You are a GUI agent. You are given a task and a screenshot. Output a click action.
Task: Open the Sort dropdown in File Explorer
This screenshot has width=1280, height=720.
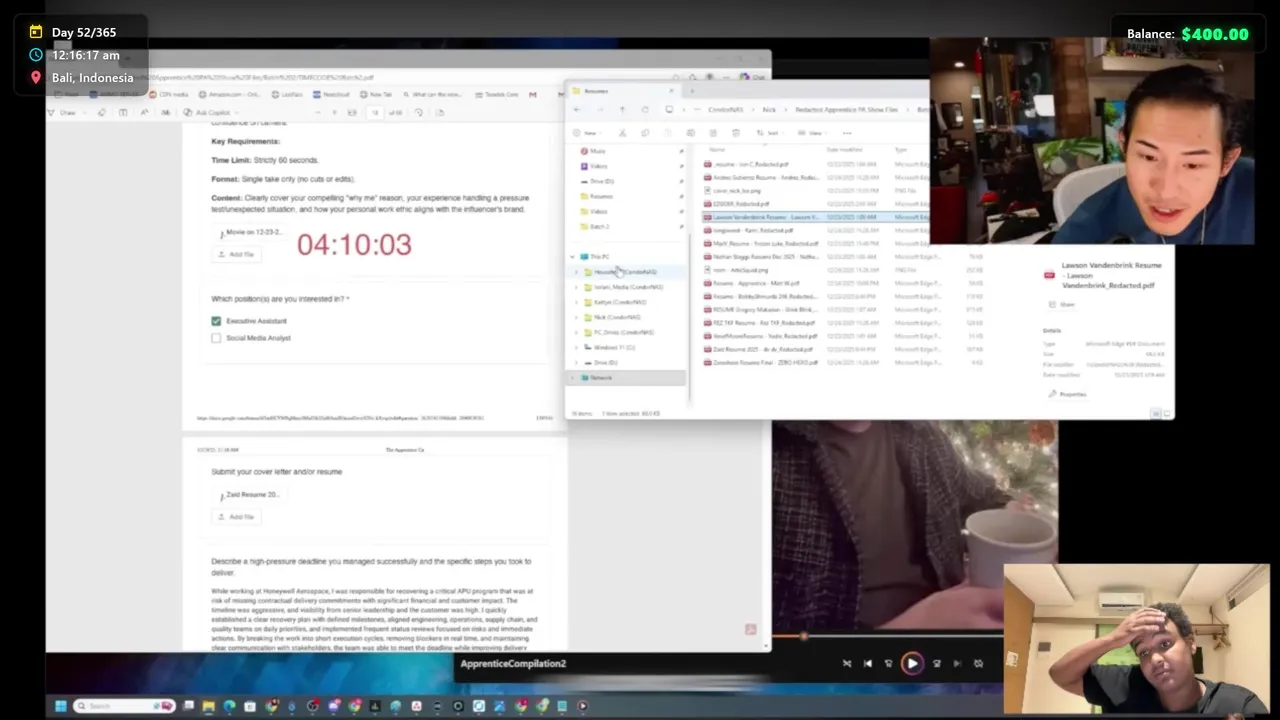(769, 133)
